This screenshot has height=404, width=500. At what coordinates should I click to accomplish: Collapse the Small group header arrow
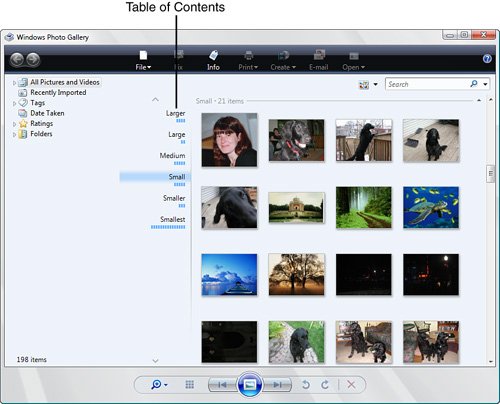479,100
